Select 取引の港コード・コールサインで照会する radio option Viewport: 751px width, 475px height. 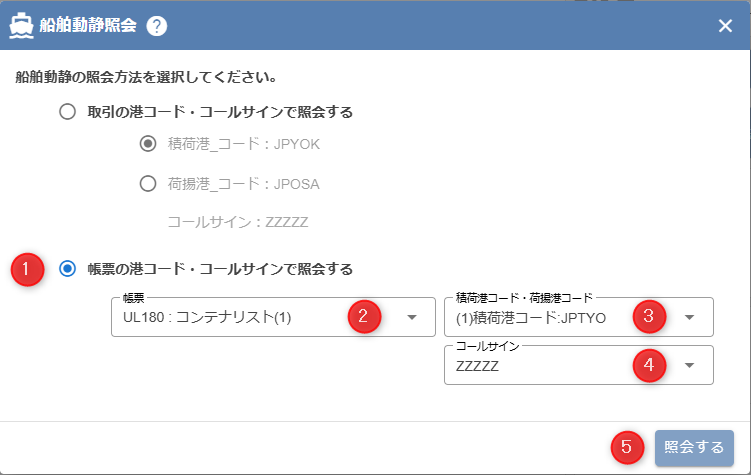pos(68,112)
